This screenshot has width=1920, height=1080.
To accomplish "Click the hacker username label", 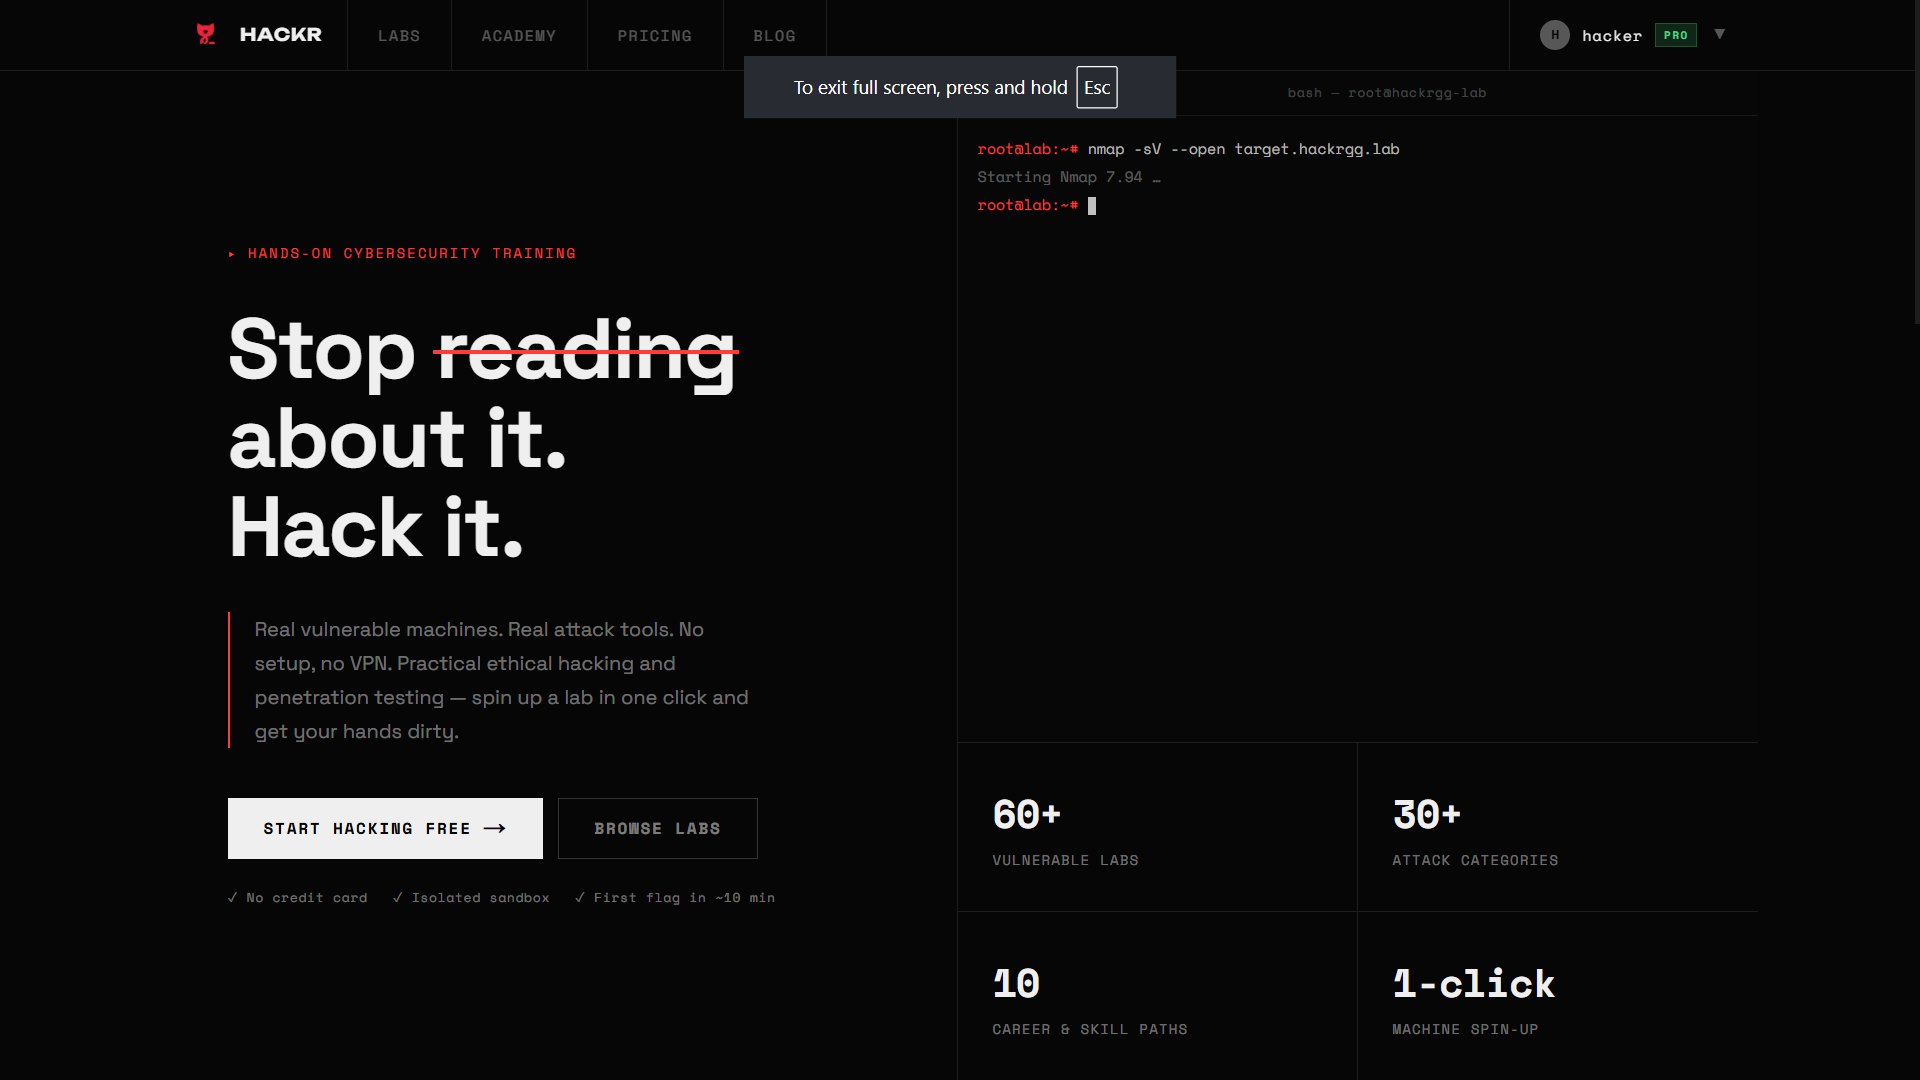I will pos(1611,36).
